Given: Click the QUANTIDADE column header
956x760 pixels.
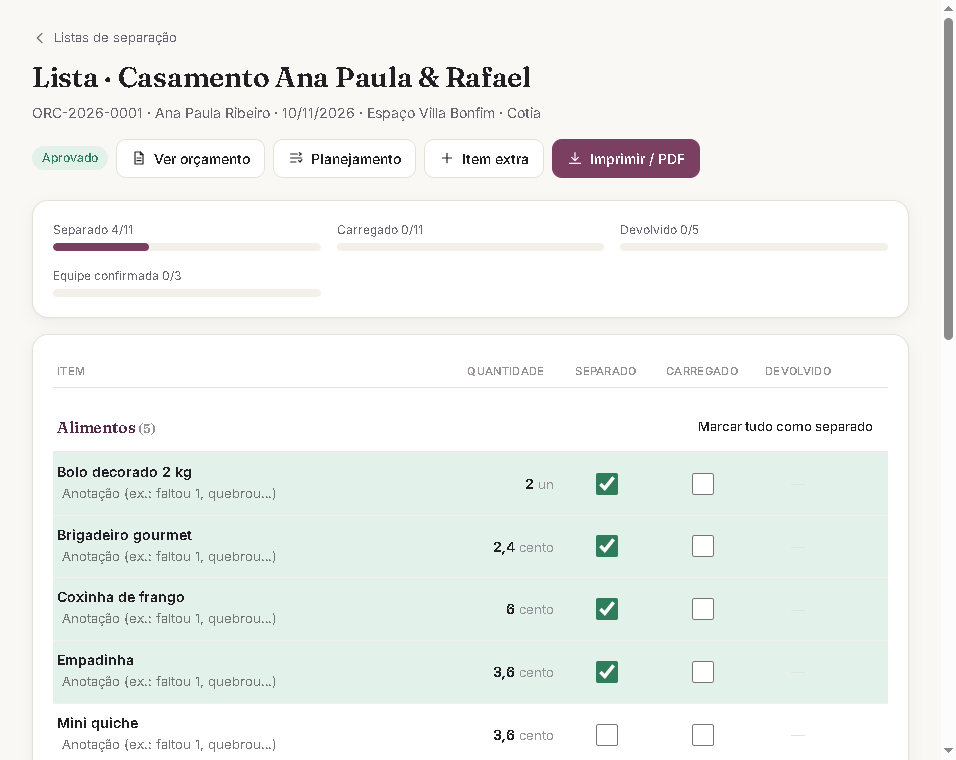Looking at the screenshot, I should coord(505,371).
